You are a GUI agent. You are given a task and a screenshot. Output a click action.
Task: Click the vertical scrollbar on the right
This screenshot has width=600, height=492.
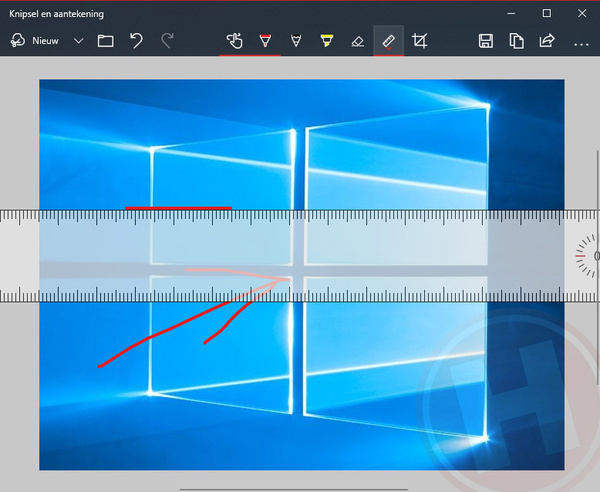[x=597, y=268]
